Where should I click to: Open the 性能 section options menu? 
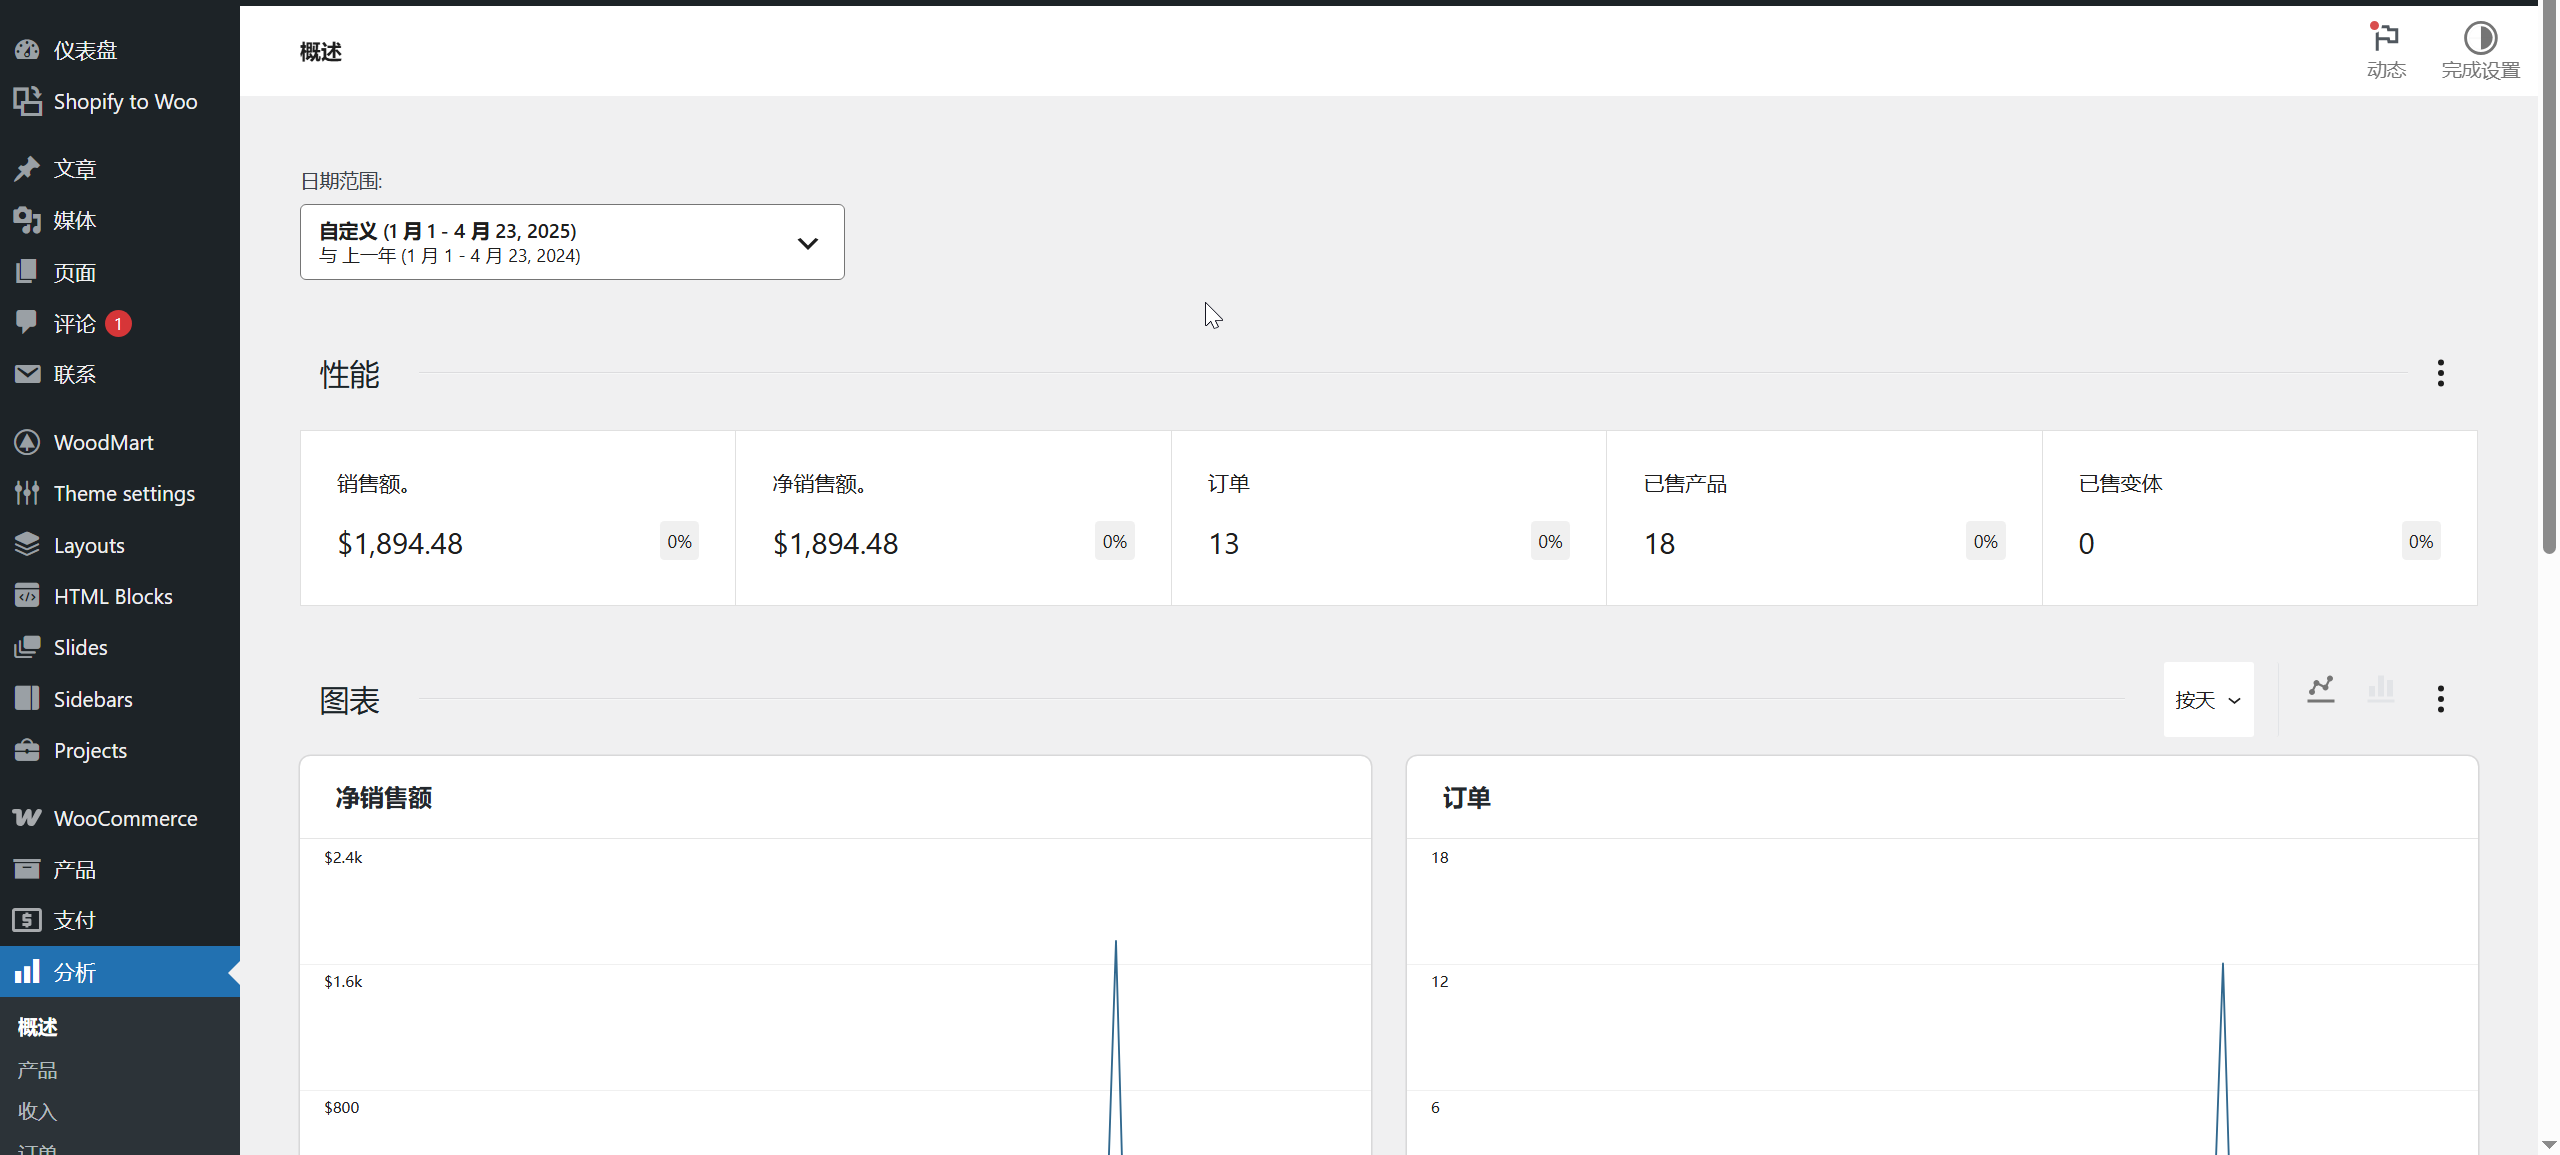[2441, 373]
